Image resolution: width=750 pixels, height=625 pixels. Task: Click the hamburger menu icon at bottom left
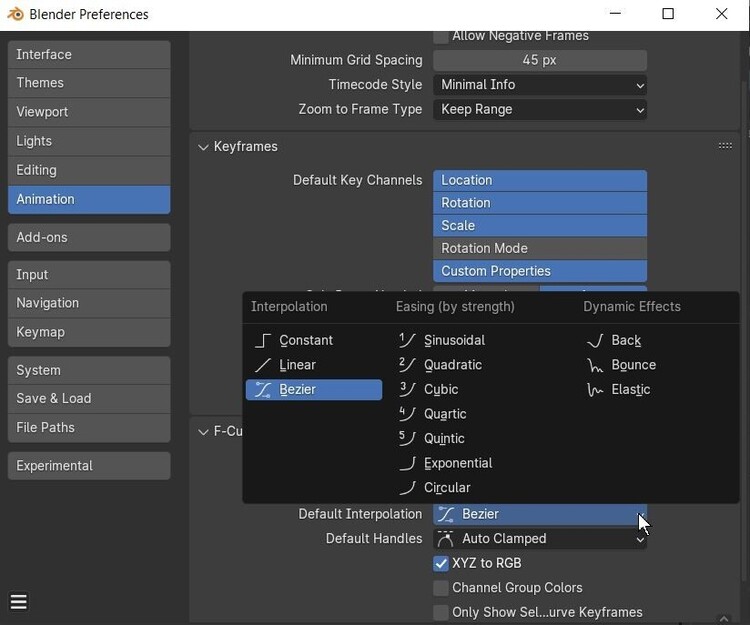click(18, 602)
